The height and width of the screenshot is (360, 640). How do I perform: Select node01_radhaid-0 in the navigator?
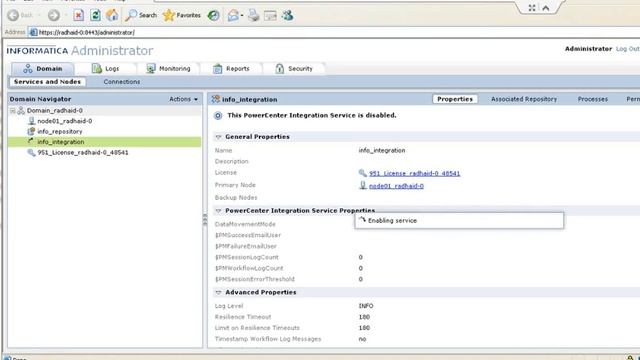pyautogui.click(x=64, y=121)
